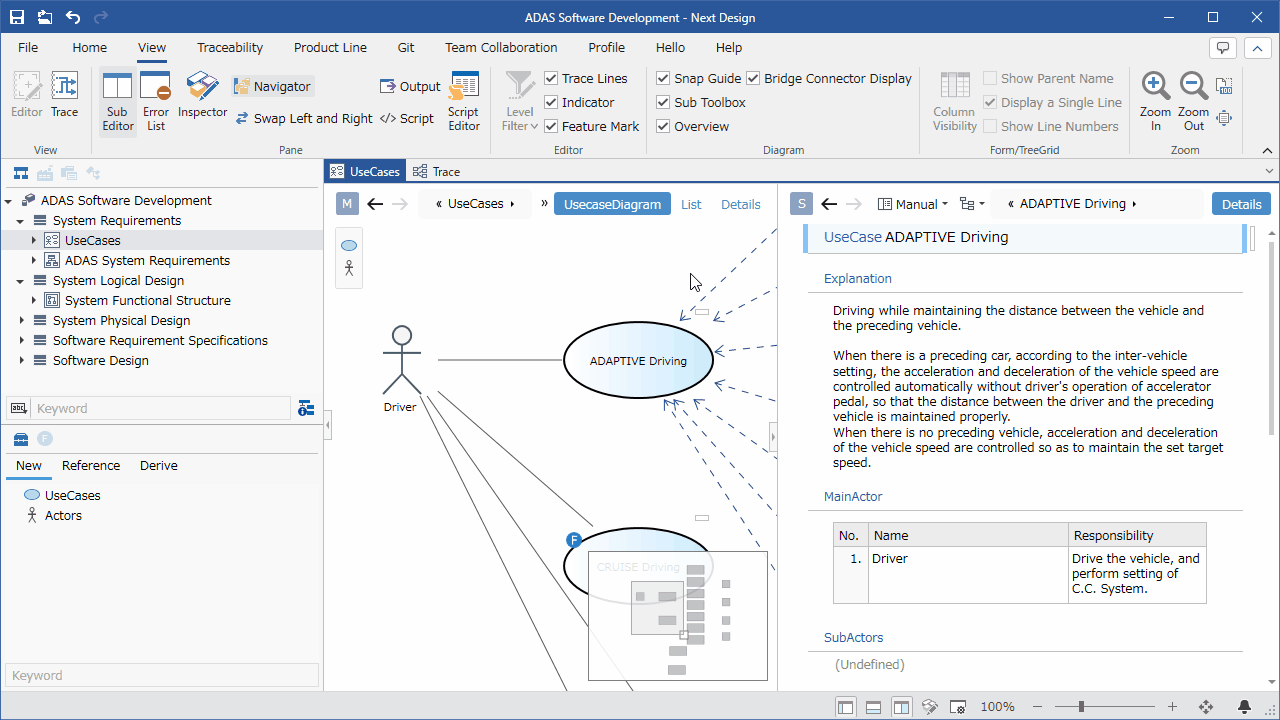Select the Derive toolbox tab

pyautogui.click(x=159, y=465)
